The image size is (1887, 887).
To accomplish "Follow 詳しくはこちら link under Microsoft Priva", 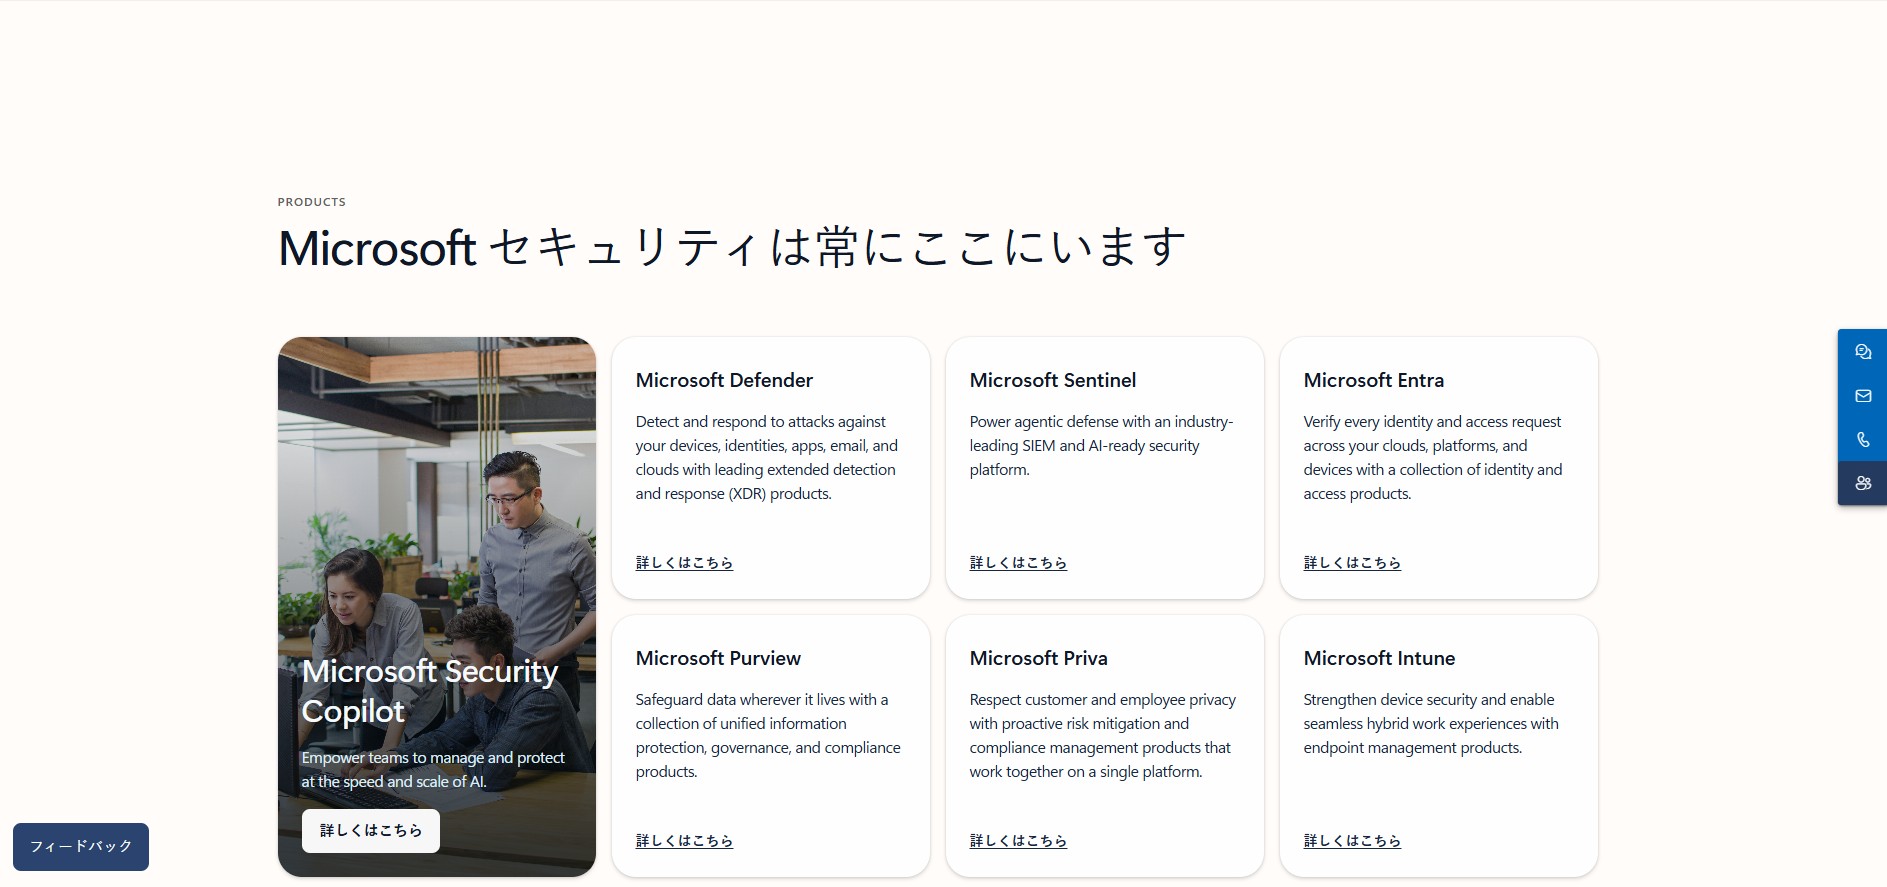I will 1018,841.
